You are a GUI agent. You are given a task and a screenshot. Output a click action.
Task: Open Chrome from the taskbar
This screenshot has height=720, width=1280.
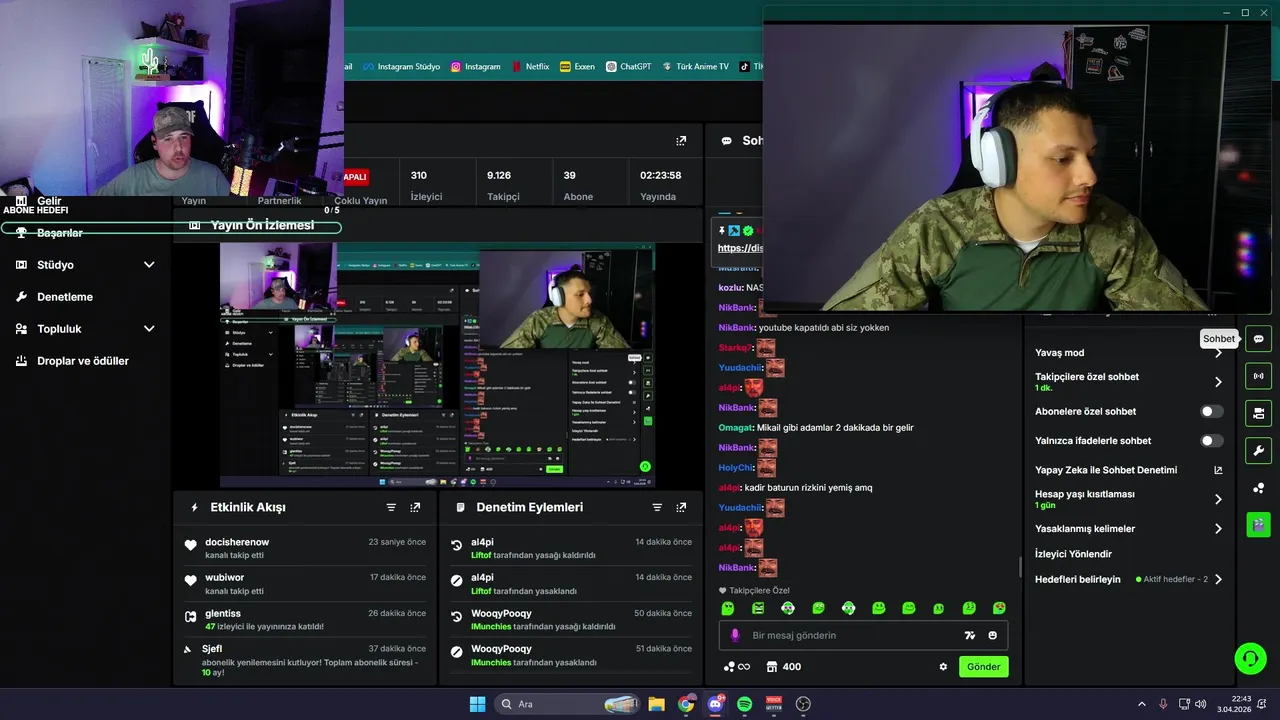686,704
